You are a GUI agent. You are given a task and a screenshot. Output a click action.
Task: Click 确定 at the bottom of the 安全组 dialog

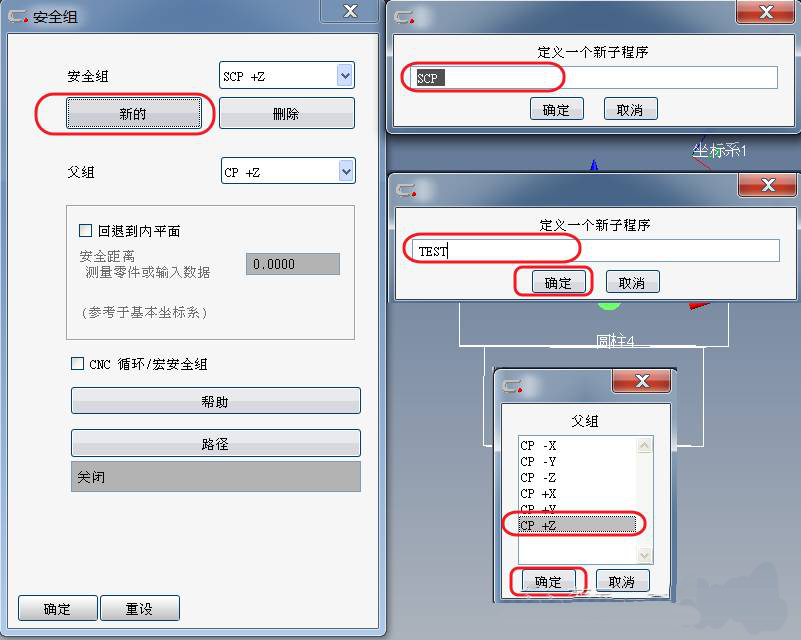click(x=57, y=608)
